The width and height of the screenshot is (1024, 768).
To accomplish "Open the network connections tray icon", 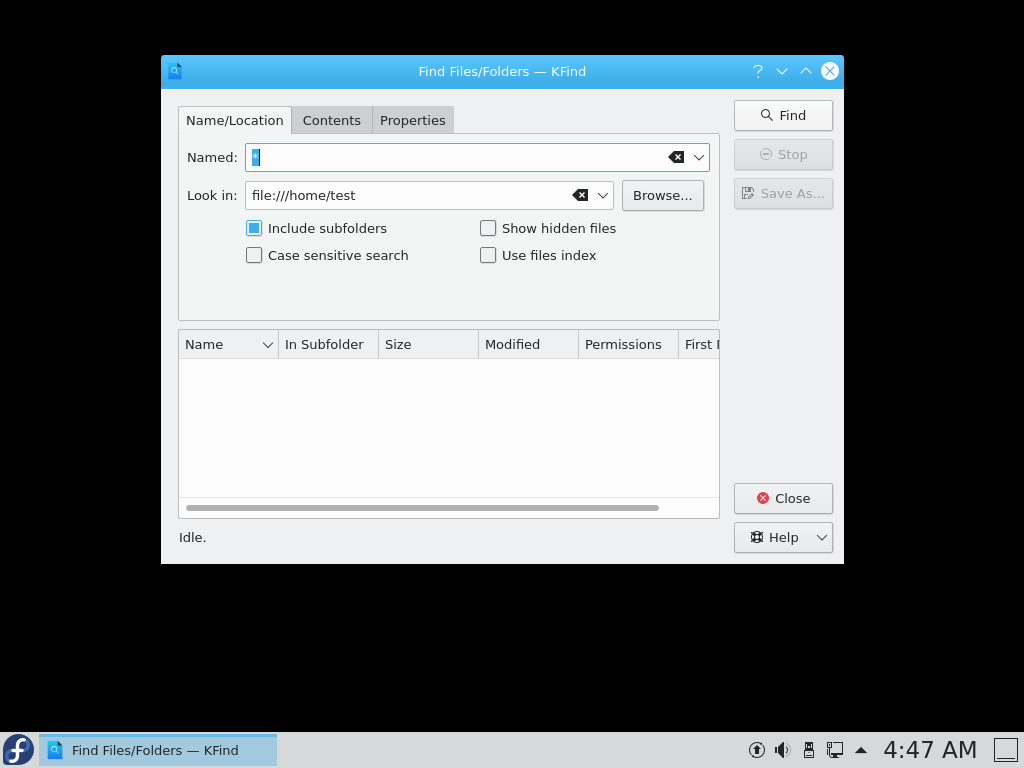I will coord(835,750).
